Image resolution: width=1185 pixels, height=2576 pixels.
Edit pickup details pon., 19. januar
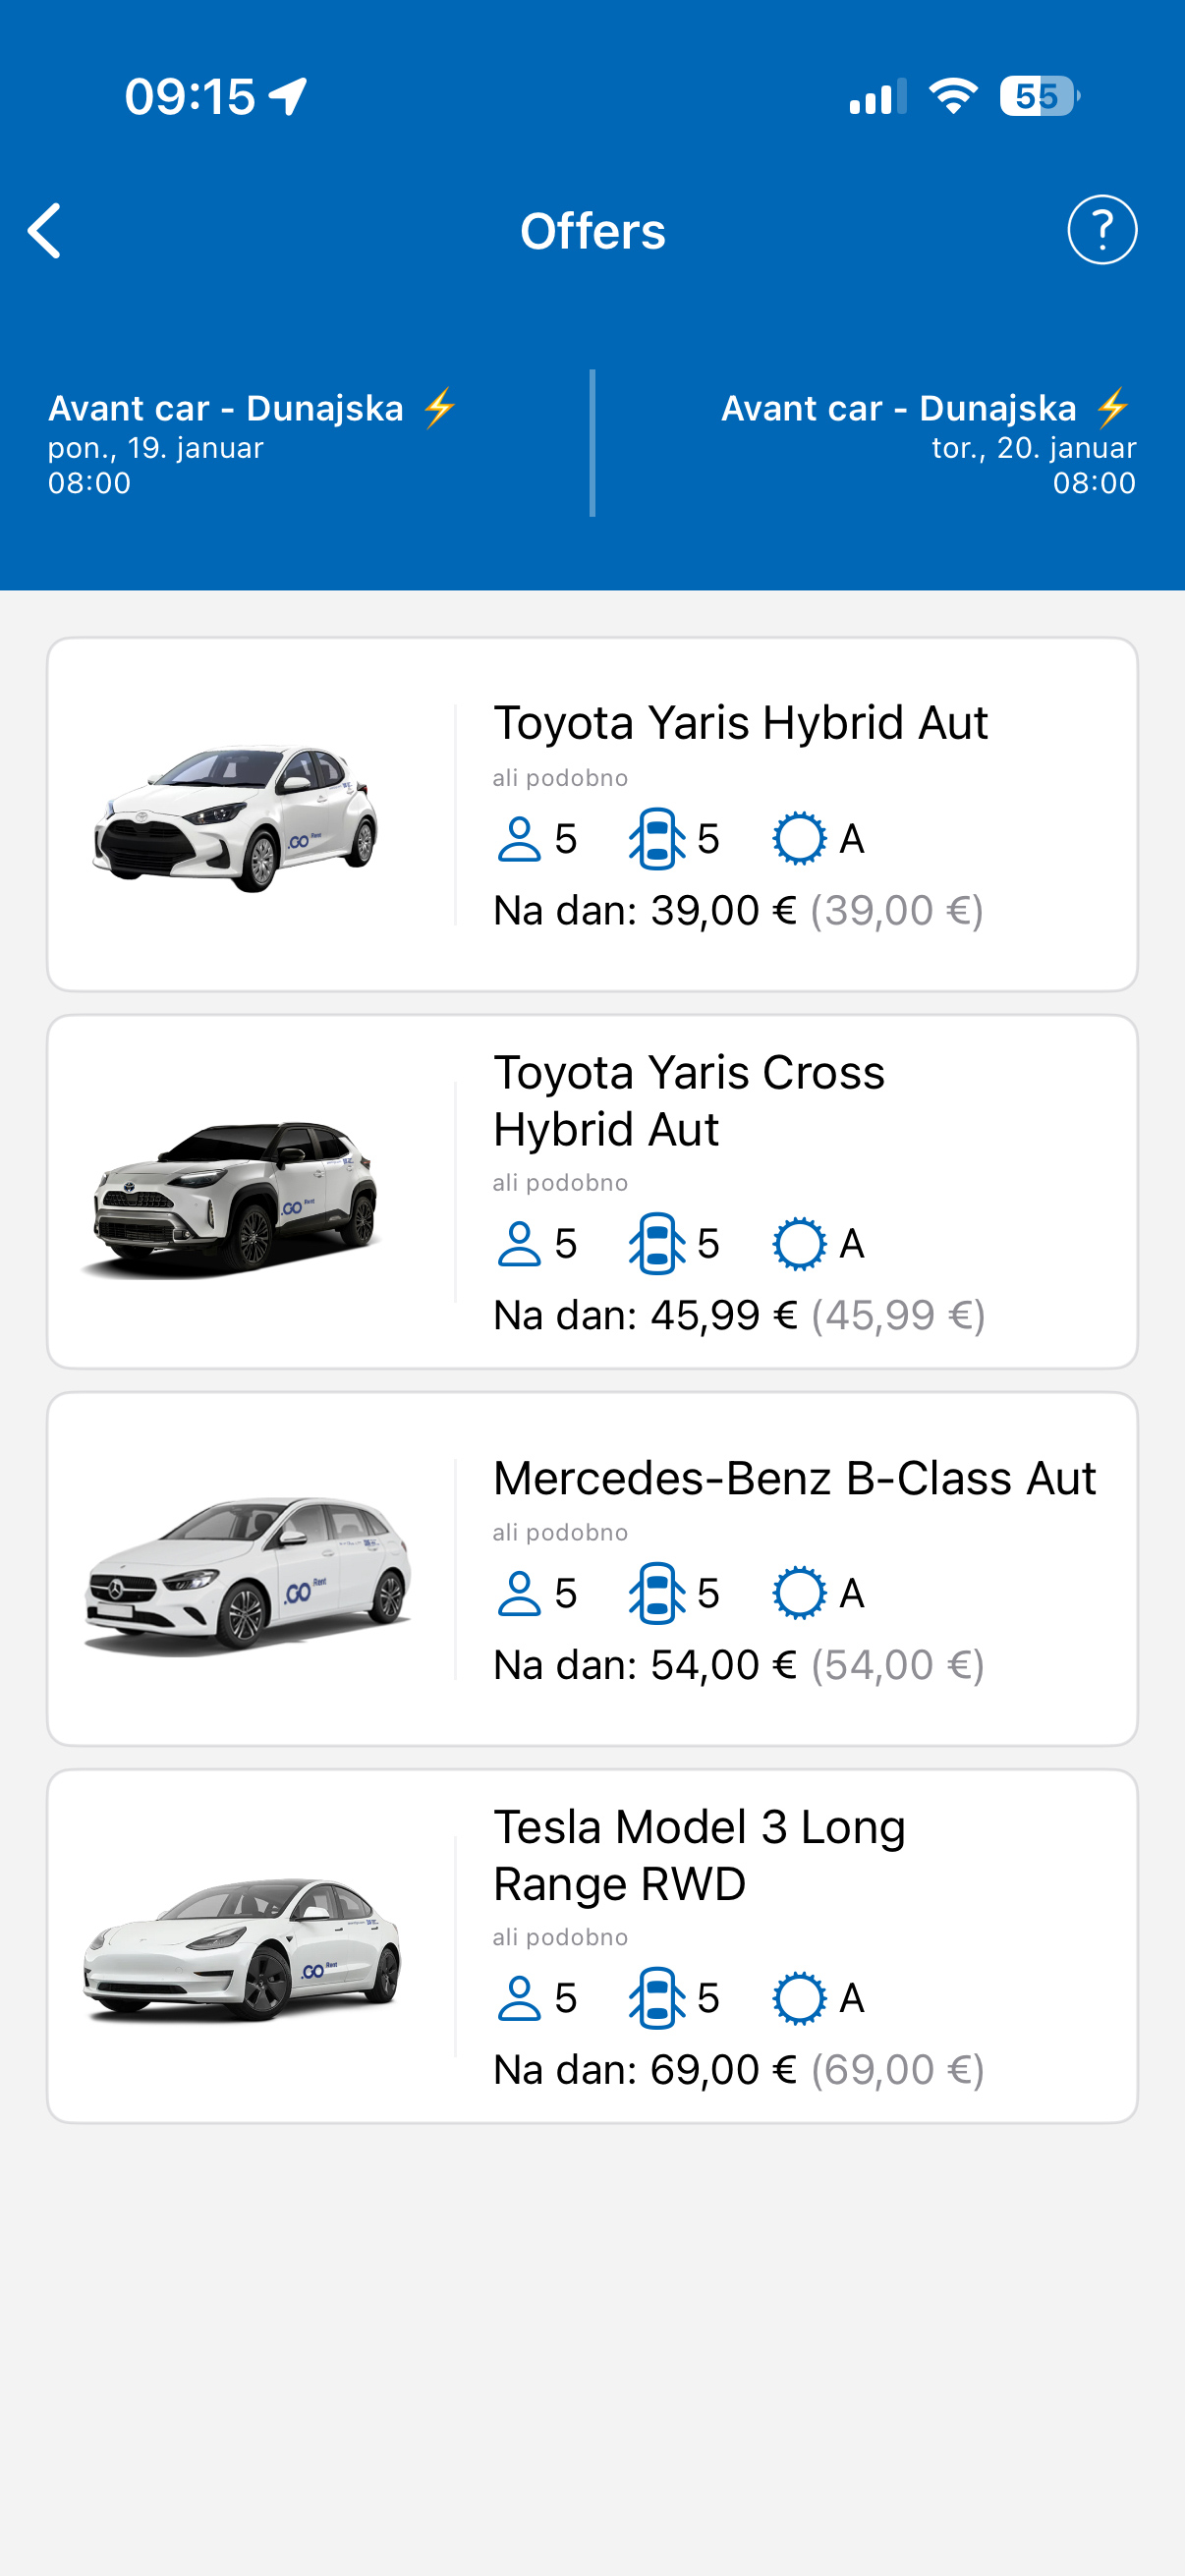(156, 448)
